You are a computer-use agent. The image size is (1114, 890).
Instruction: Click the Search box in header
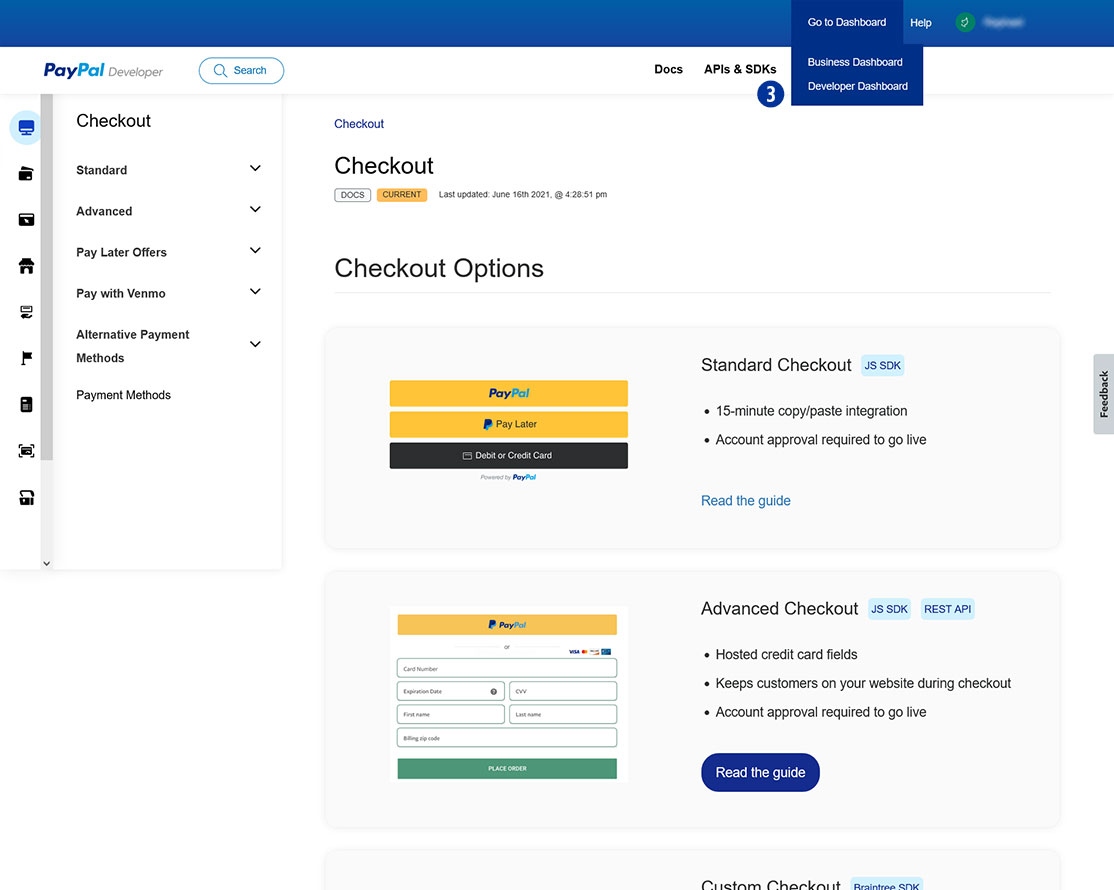pyautogui.click(x=241, y=71)
